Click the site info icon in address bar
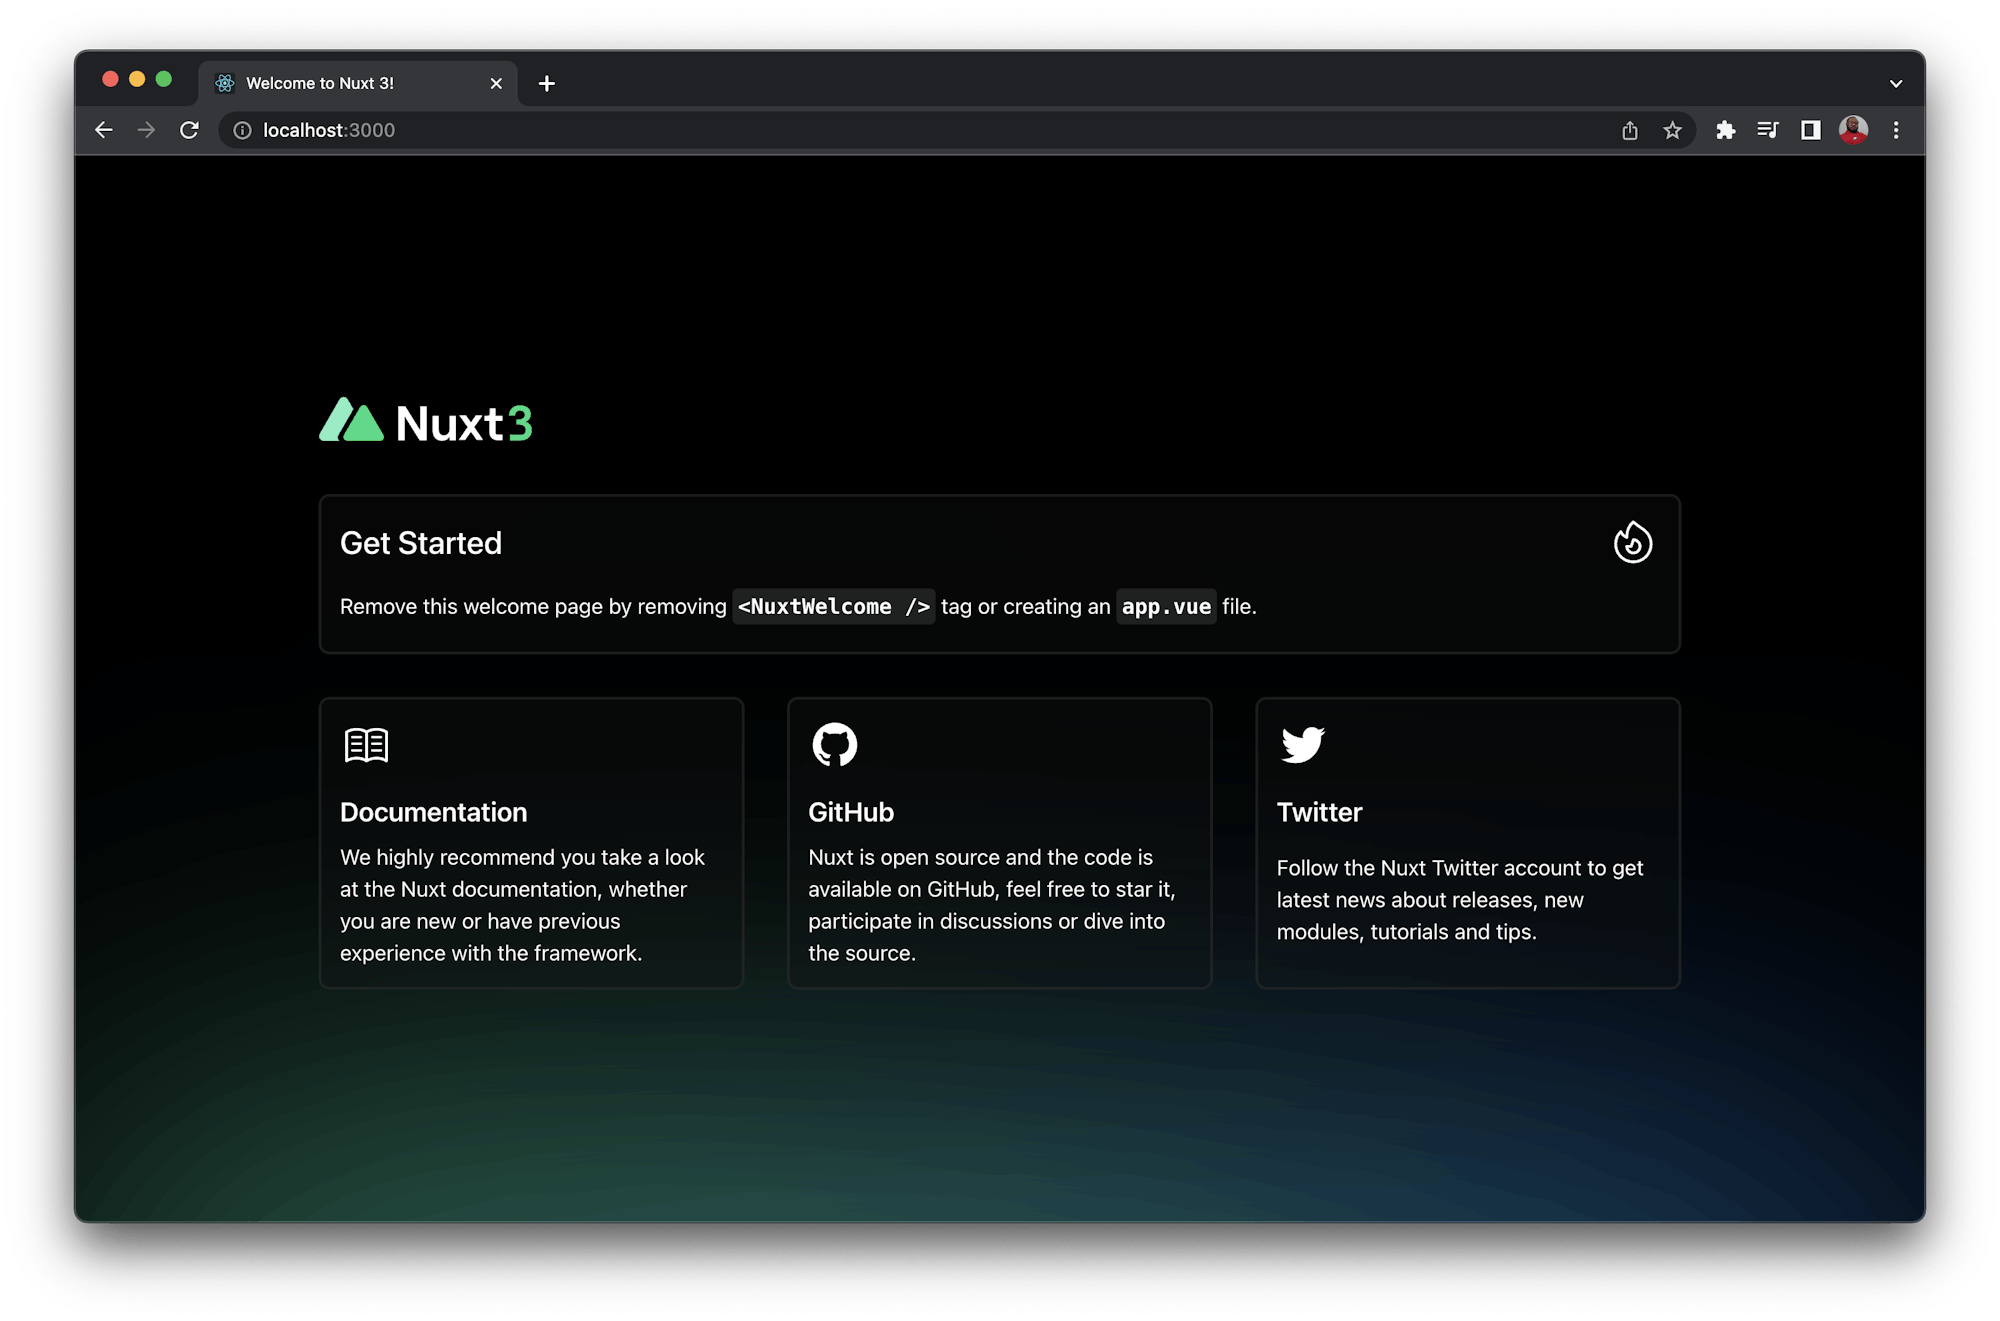 [241, 130]
